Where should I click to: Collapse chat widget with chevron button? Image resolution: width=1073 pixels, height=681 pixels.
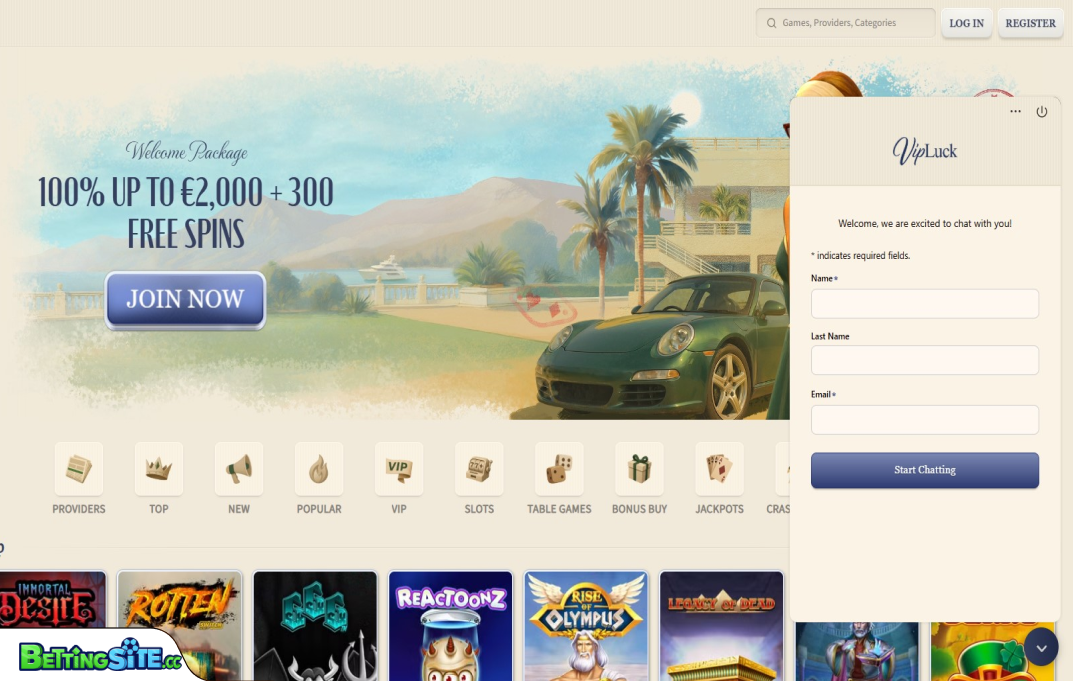tap(1042, 647)
